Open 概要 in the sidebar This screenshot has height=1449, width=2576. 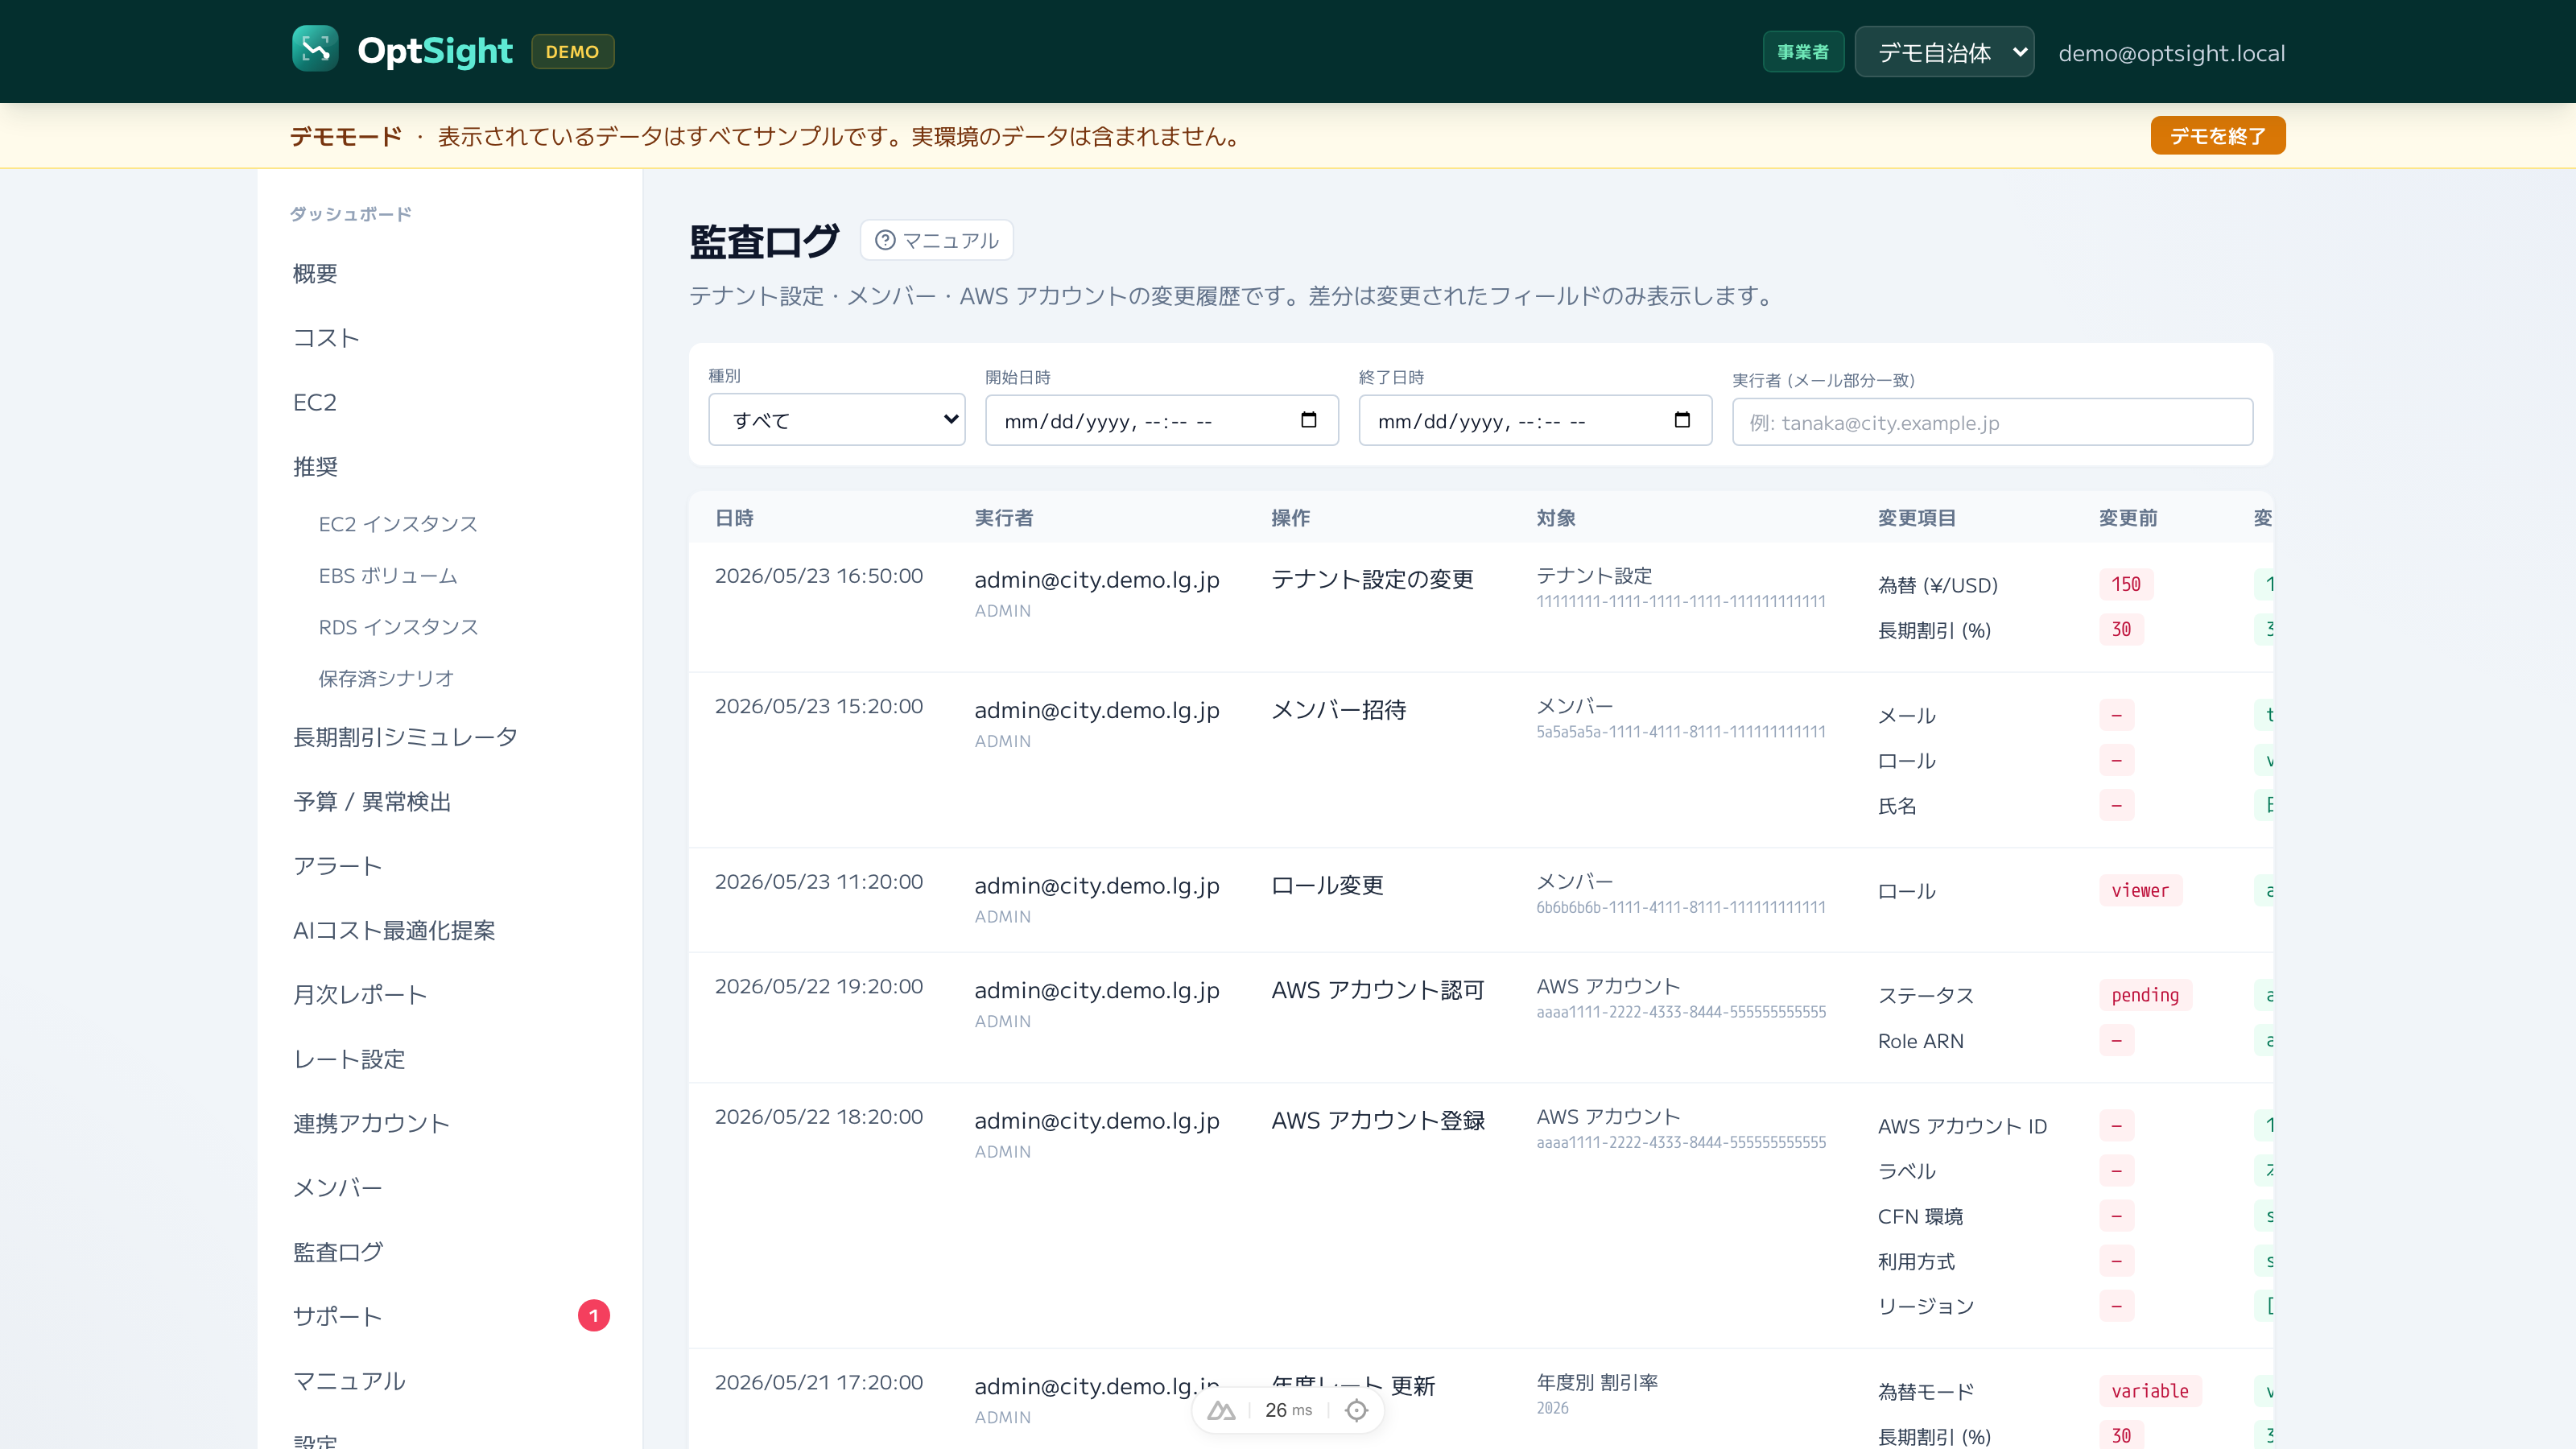coord(315,273)
